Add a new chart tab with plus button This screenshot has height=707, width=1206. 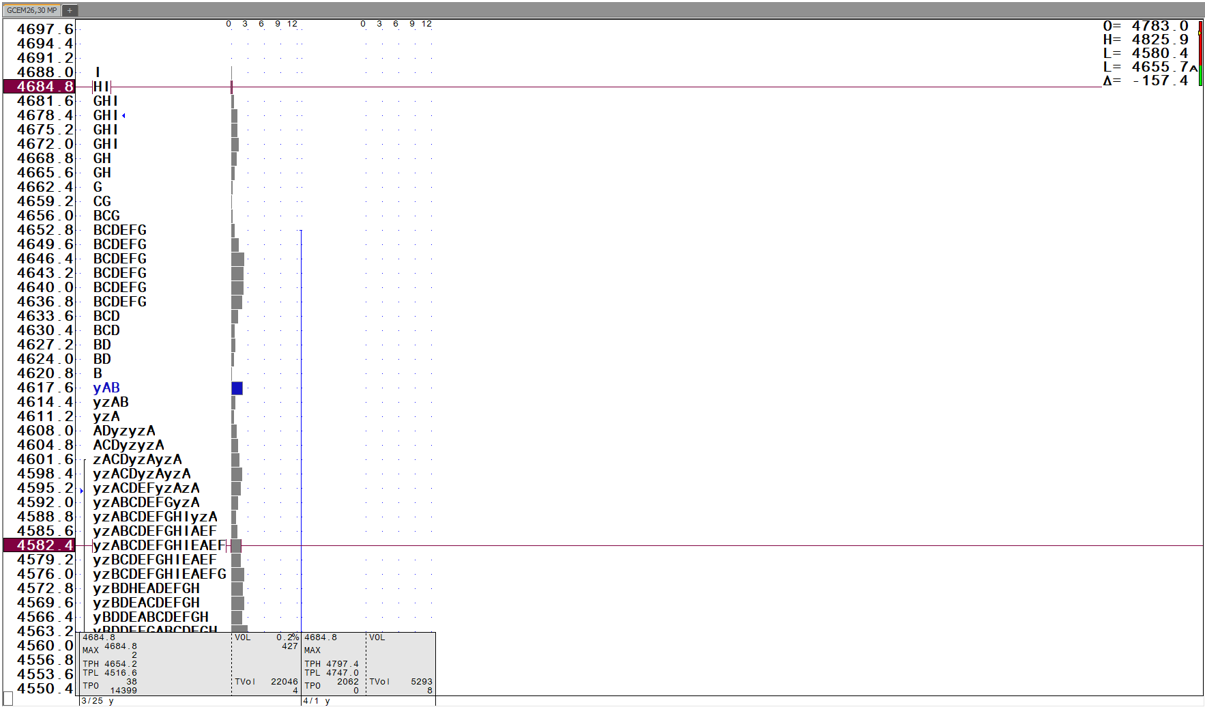coord(70,10)
